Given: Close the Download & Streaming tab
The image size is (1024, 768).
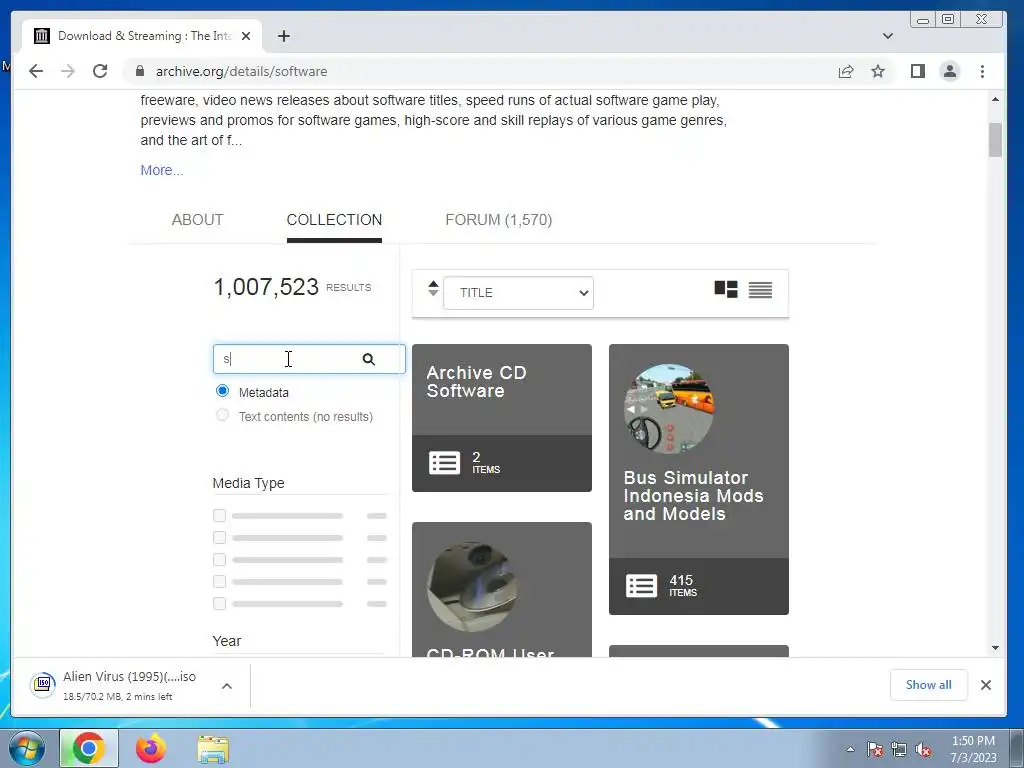Looking at the screenshot, I should point(246,36).
